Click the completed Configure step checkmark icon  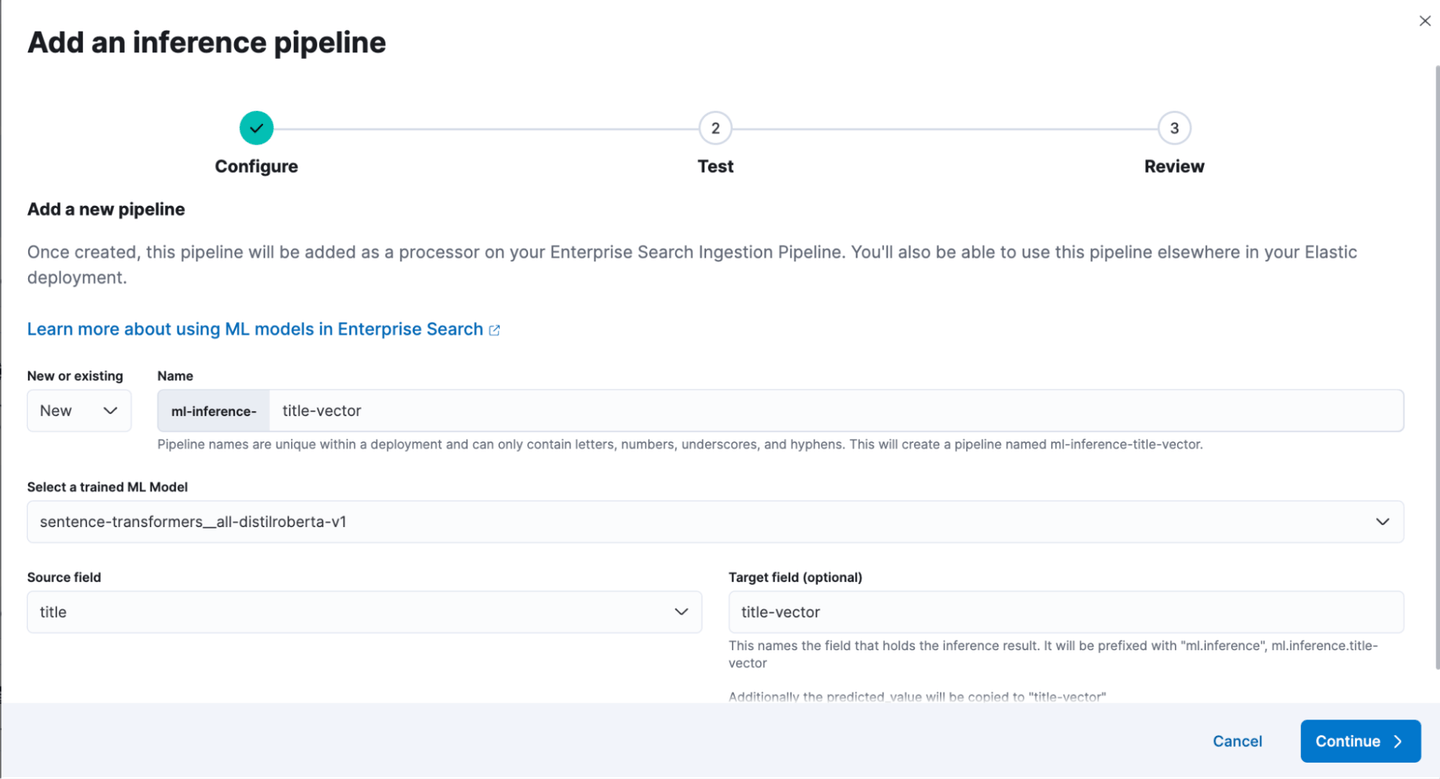[256, 128]
